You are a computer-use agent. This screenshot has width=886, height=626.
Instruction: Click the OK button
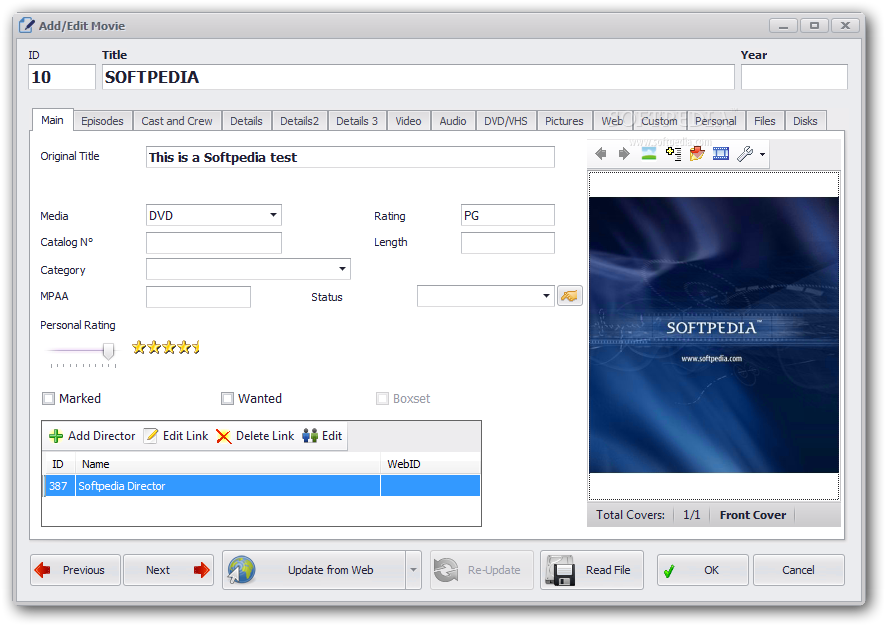coord(702,570)
